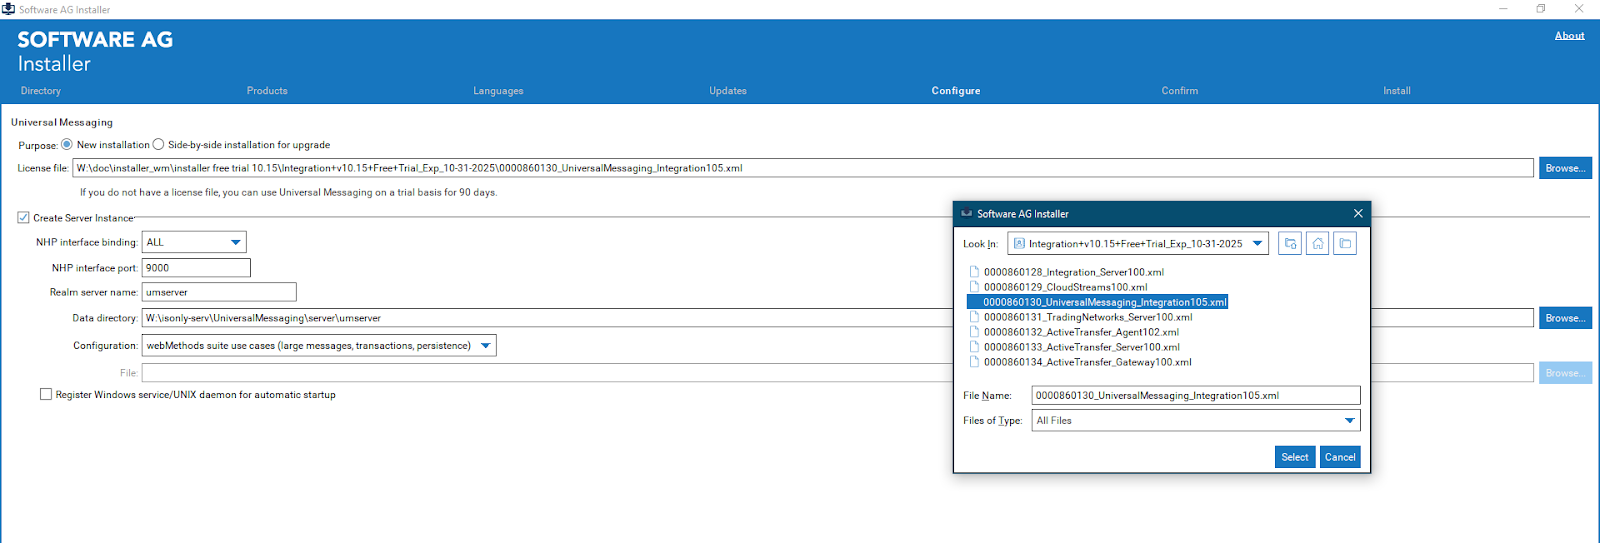Select the New installation radio button
The height and width of the screenshot is (543, 1600).
67,144
